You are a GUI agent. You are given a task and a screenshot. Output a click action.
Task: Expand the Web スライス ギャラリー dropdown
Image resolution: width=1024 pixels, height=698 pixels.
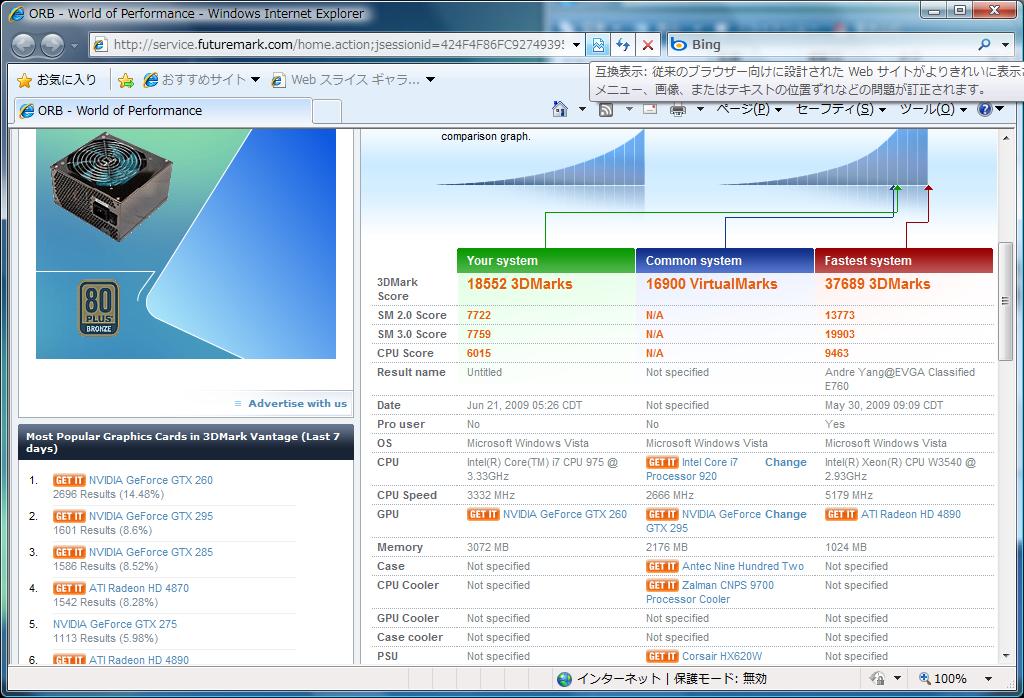click(430, 80)
